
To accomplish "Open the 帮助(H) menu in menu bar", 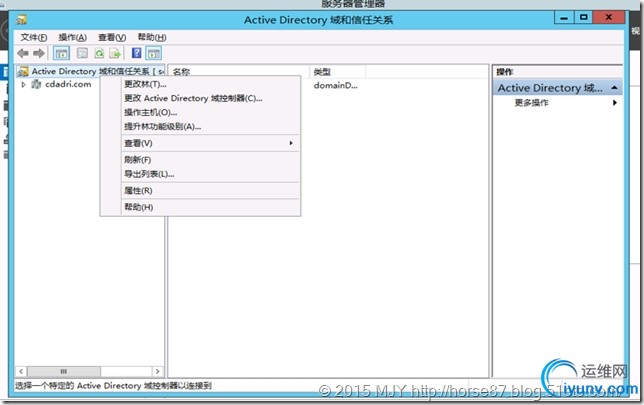I will 152,38.
